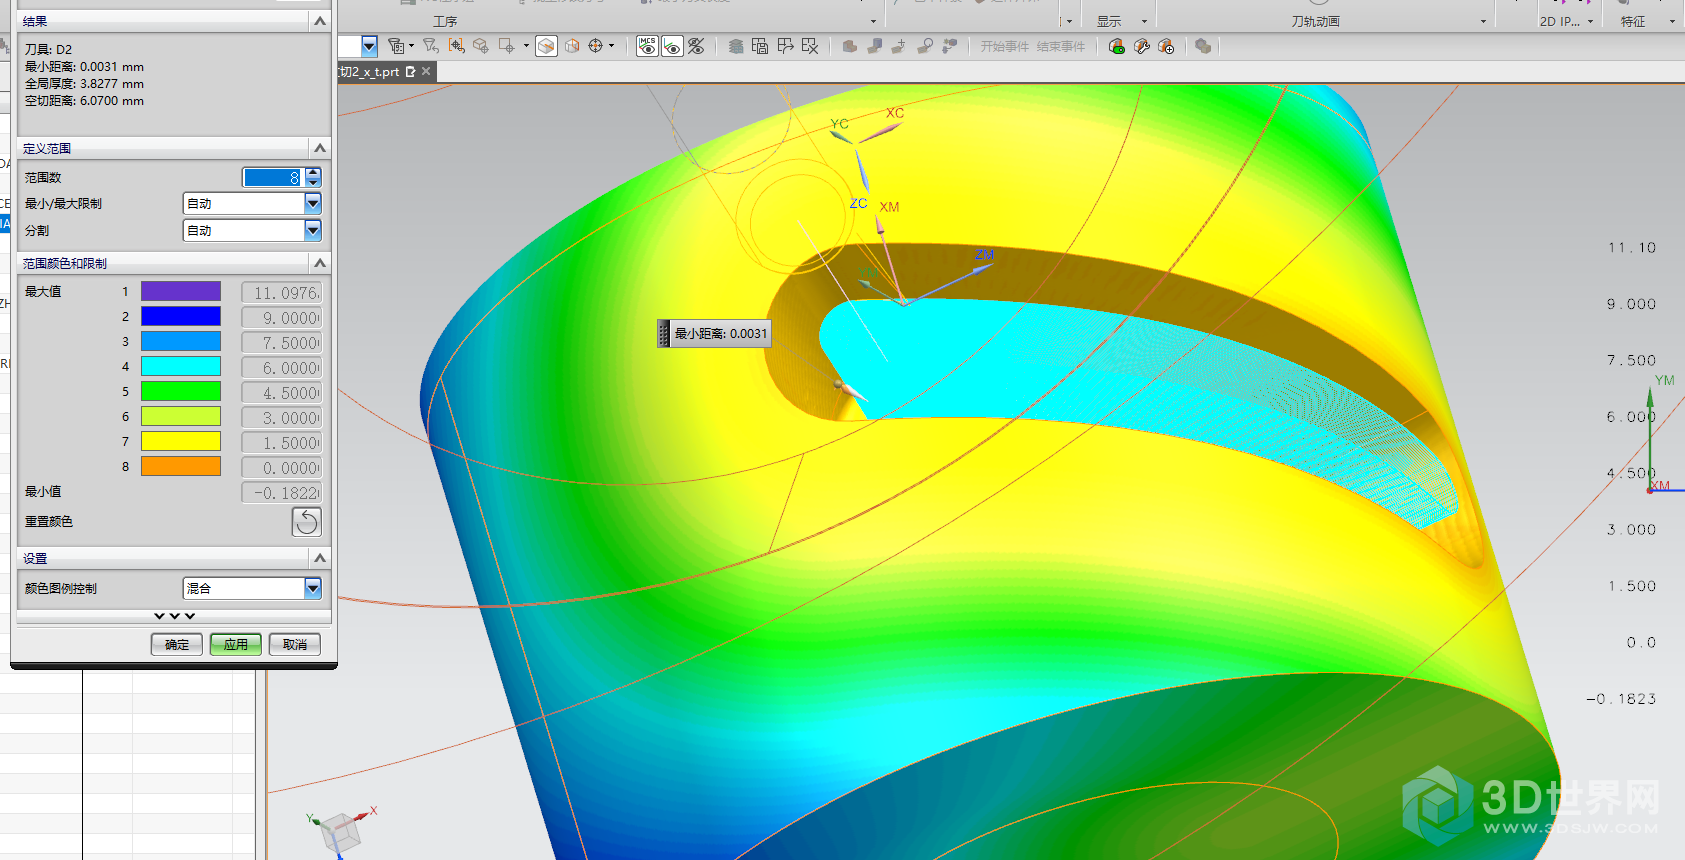Click the yellow color swatch for range 7
The image size is (1685, 860).
pos(181,441)
